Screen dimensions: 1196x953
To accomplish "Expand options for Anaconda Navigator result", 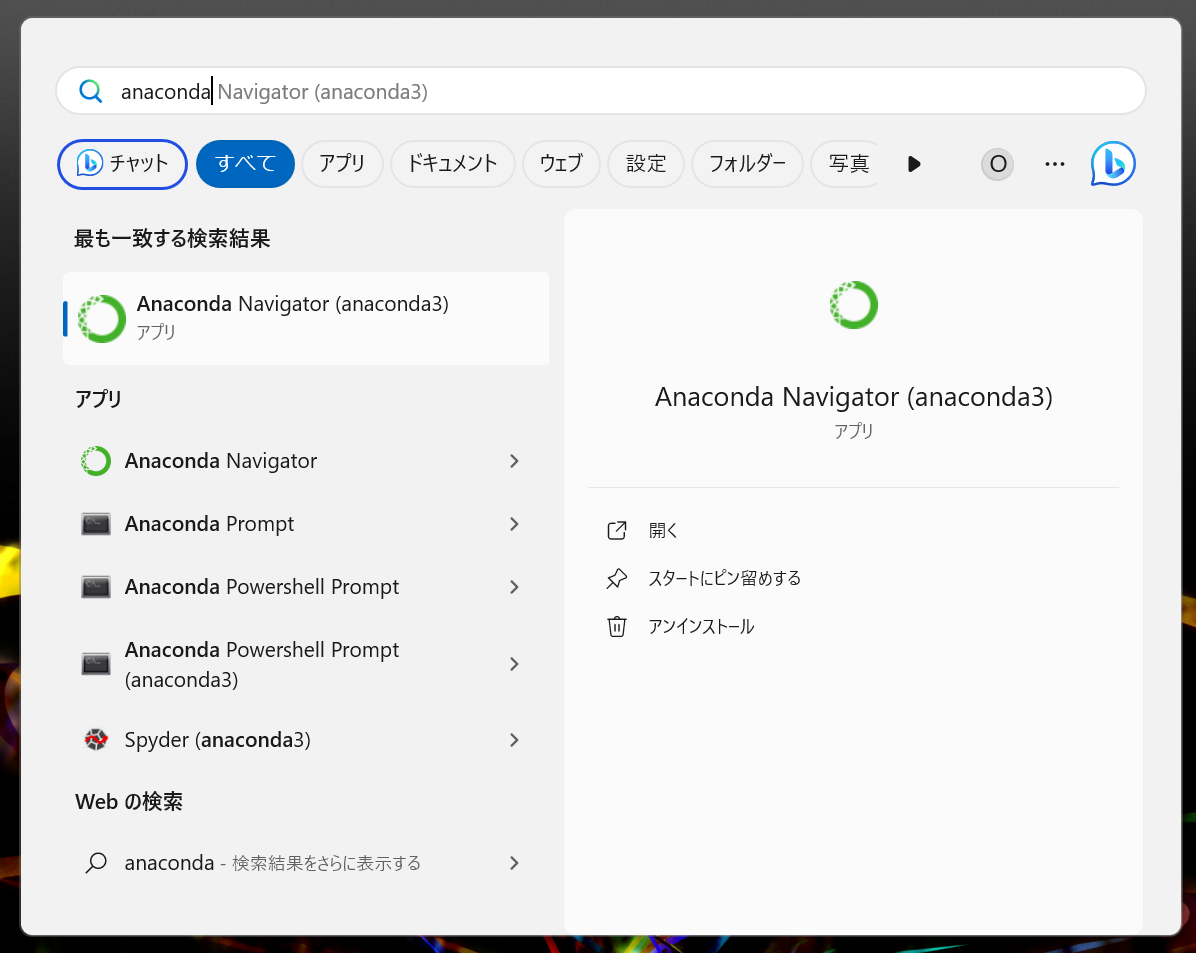I will (513, 461).
